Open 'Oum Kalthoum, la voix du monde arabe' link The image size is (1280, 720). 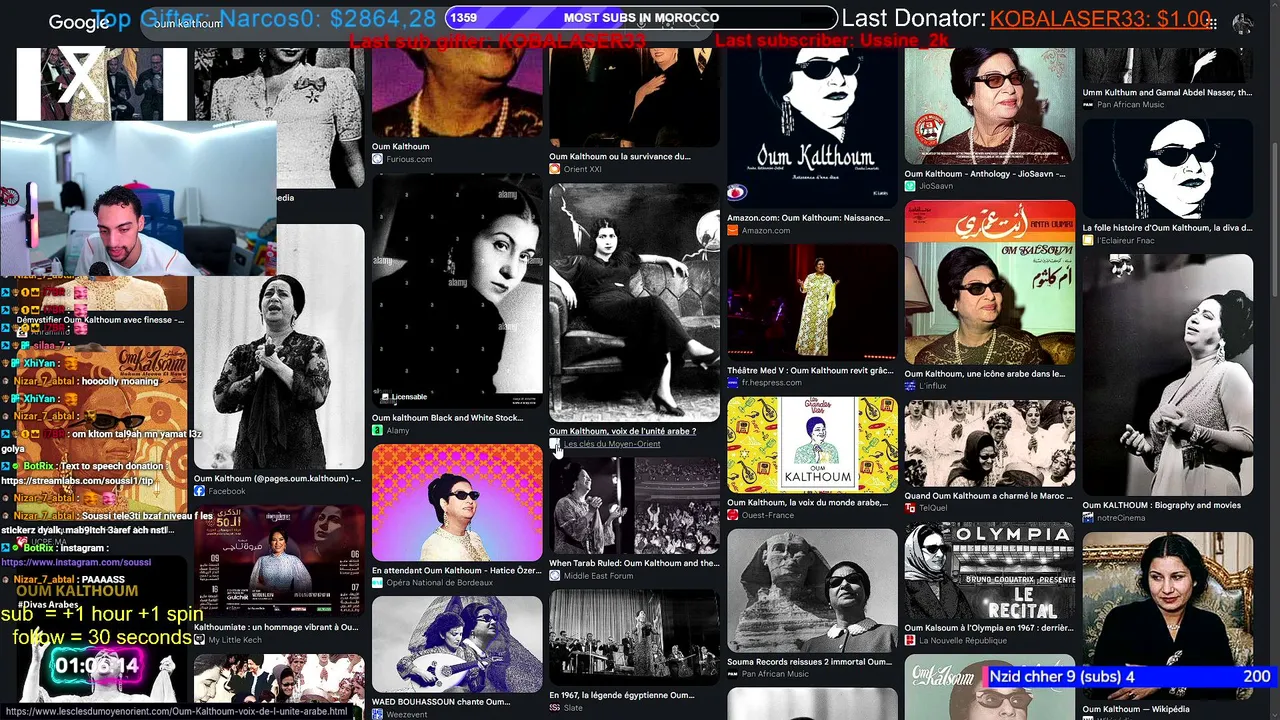[x=808, y=502]
